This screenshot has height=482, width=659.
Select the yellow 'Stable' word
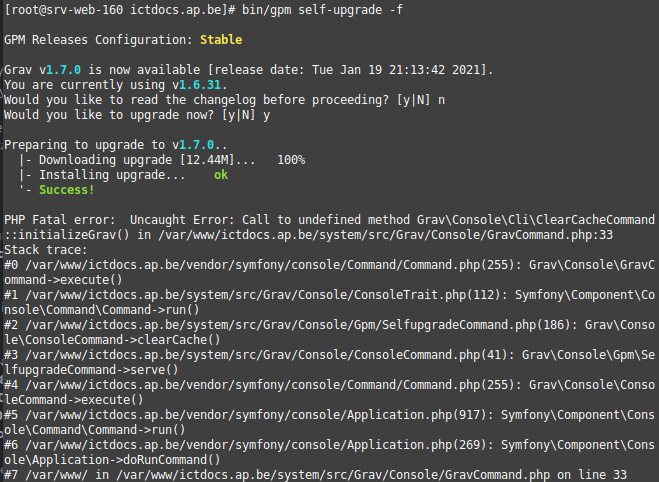(221, 40)
